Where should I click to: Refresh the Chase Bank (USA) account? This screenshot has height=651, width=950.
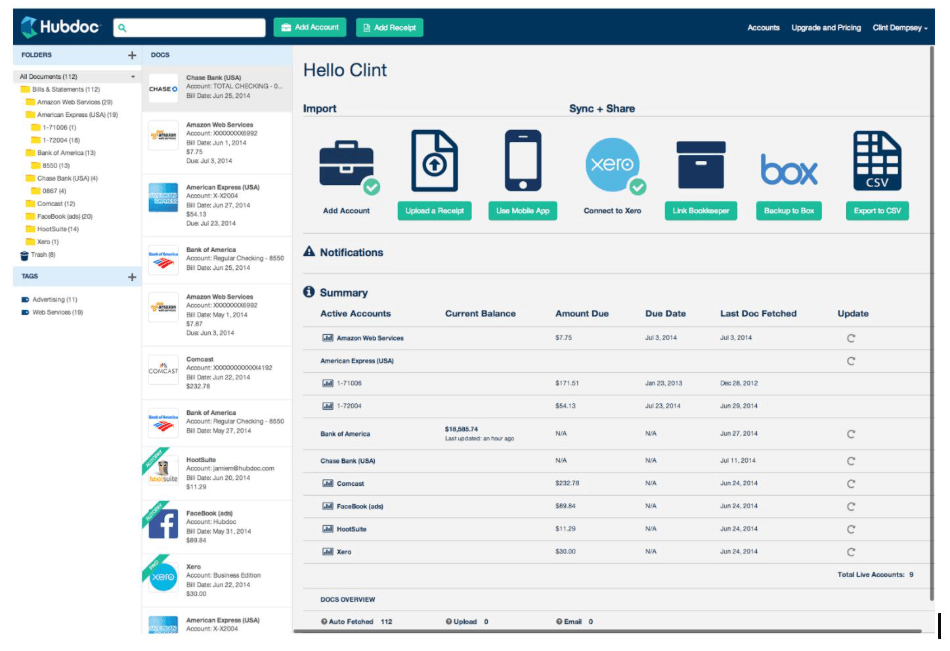point(851,461)
